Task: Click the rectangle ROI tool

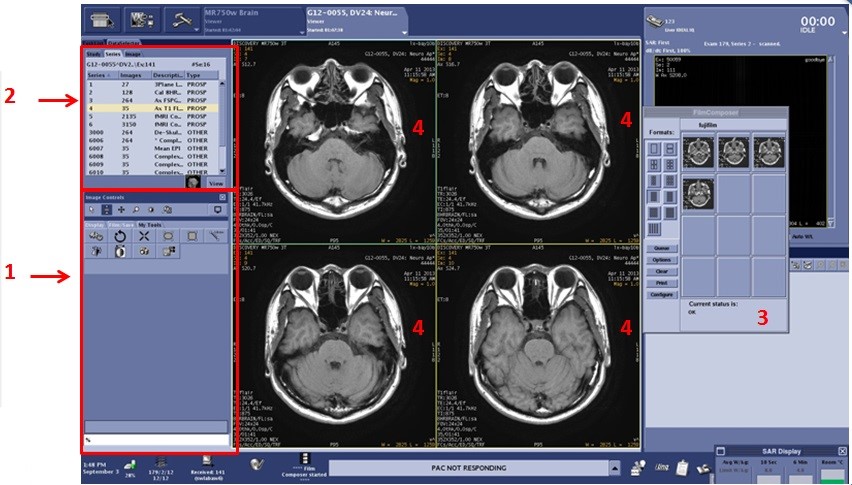Action: 191,236
